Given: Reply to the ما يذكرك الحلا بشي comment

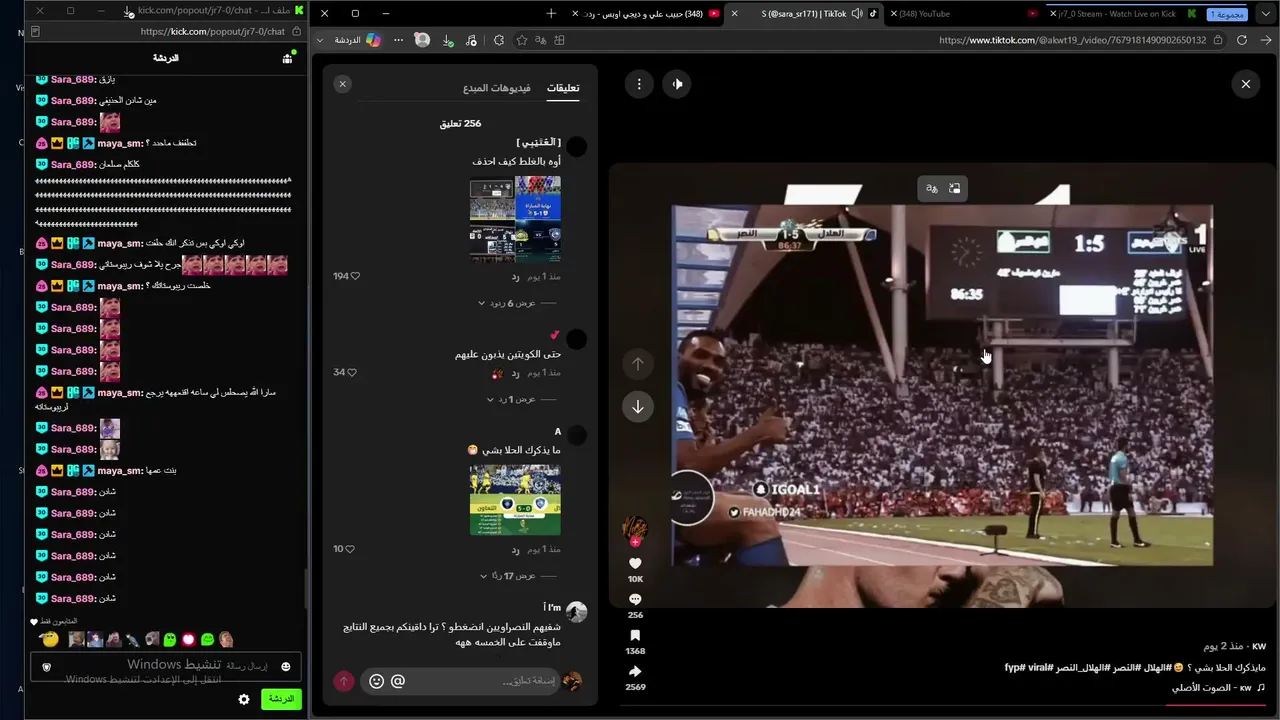Looking at the screenshot, I should (516, 549).
